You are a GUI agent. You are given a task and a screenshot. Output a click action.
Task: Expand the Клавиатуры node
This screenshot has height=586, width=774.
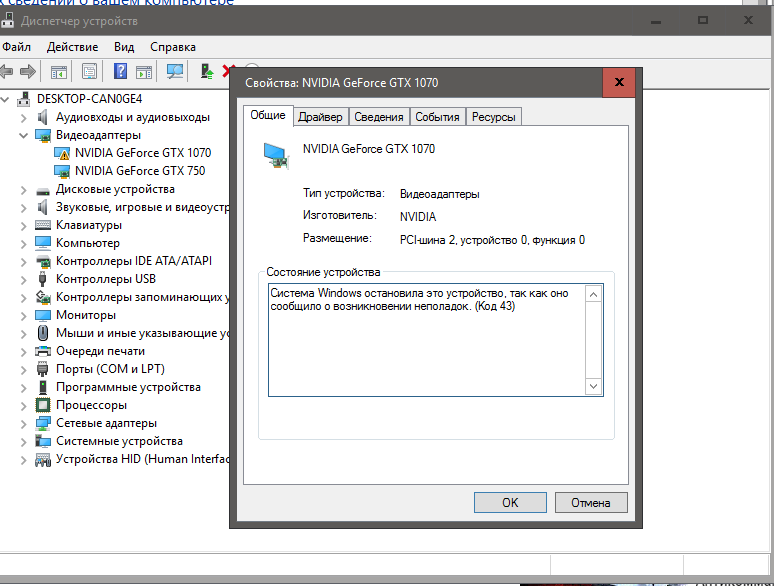point(23,226)
